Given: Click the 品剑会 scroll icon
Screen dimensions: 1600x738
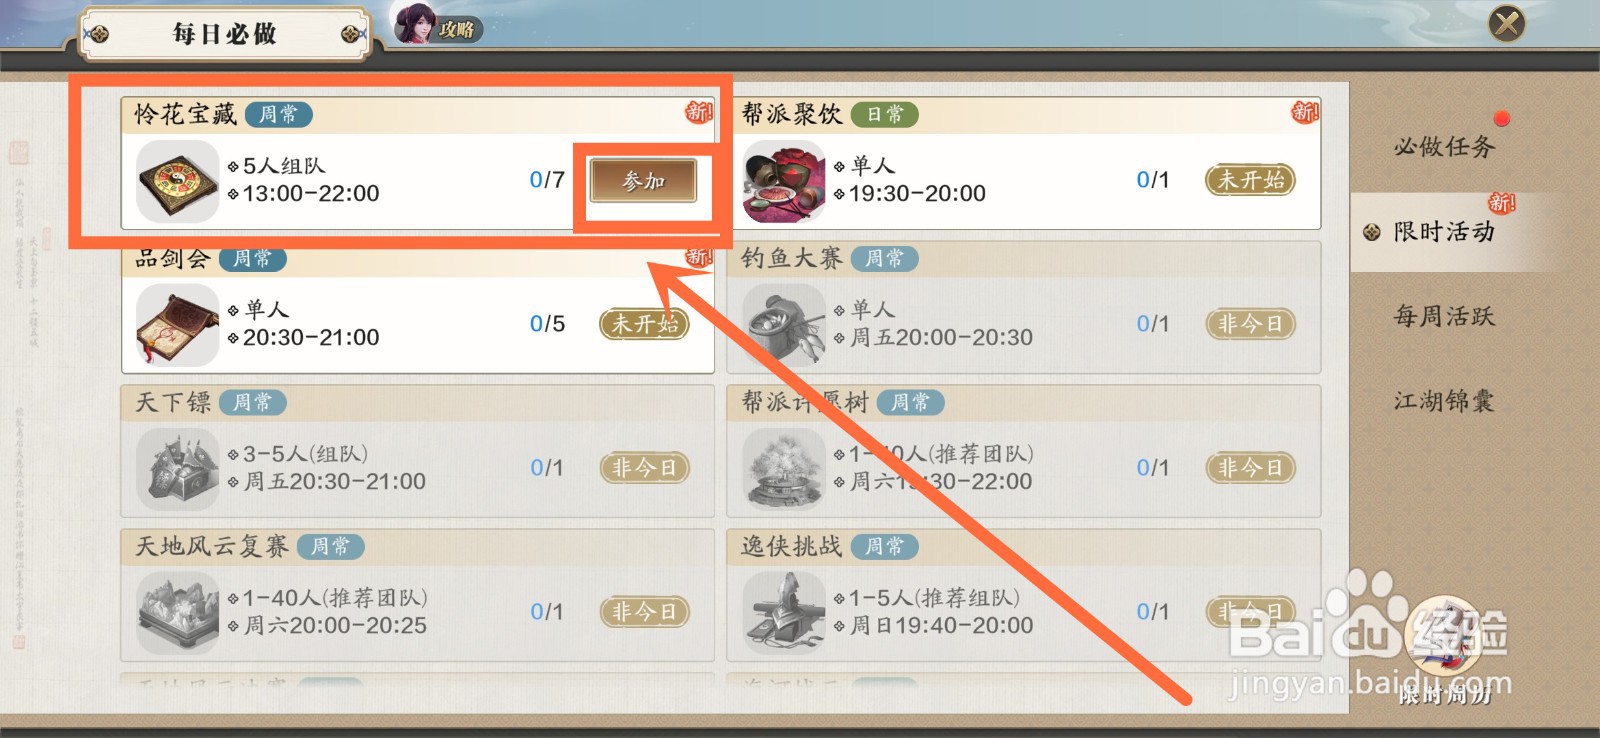Looking at the screenshot, I should 178,325.
